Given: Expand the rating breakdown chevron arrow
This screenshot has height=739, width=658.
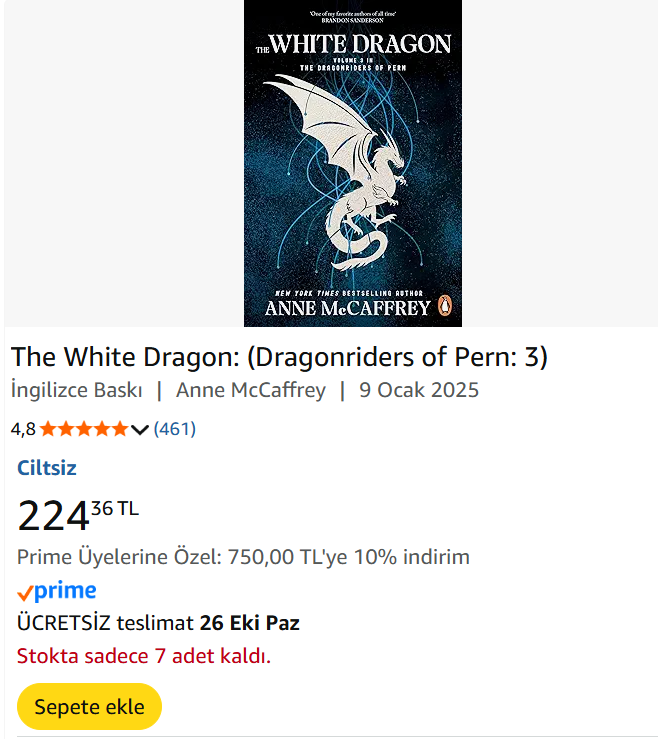Looking at the screenshot, I should coord(140,430).
